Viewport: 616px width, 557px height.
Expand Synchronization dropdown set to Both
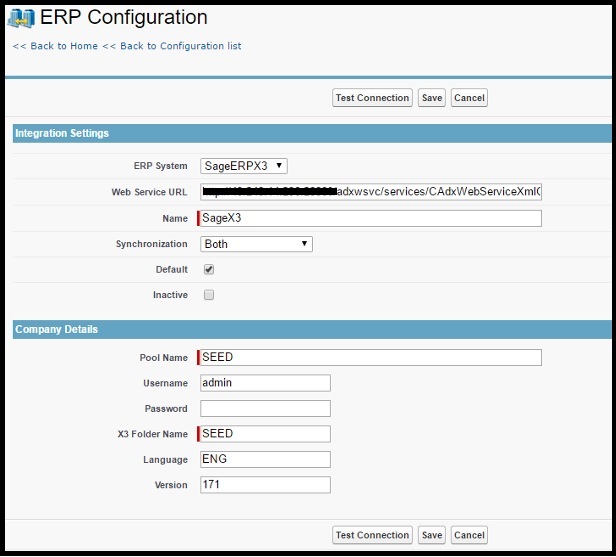[256, 244]
